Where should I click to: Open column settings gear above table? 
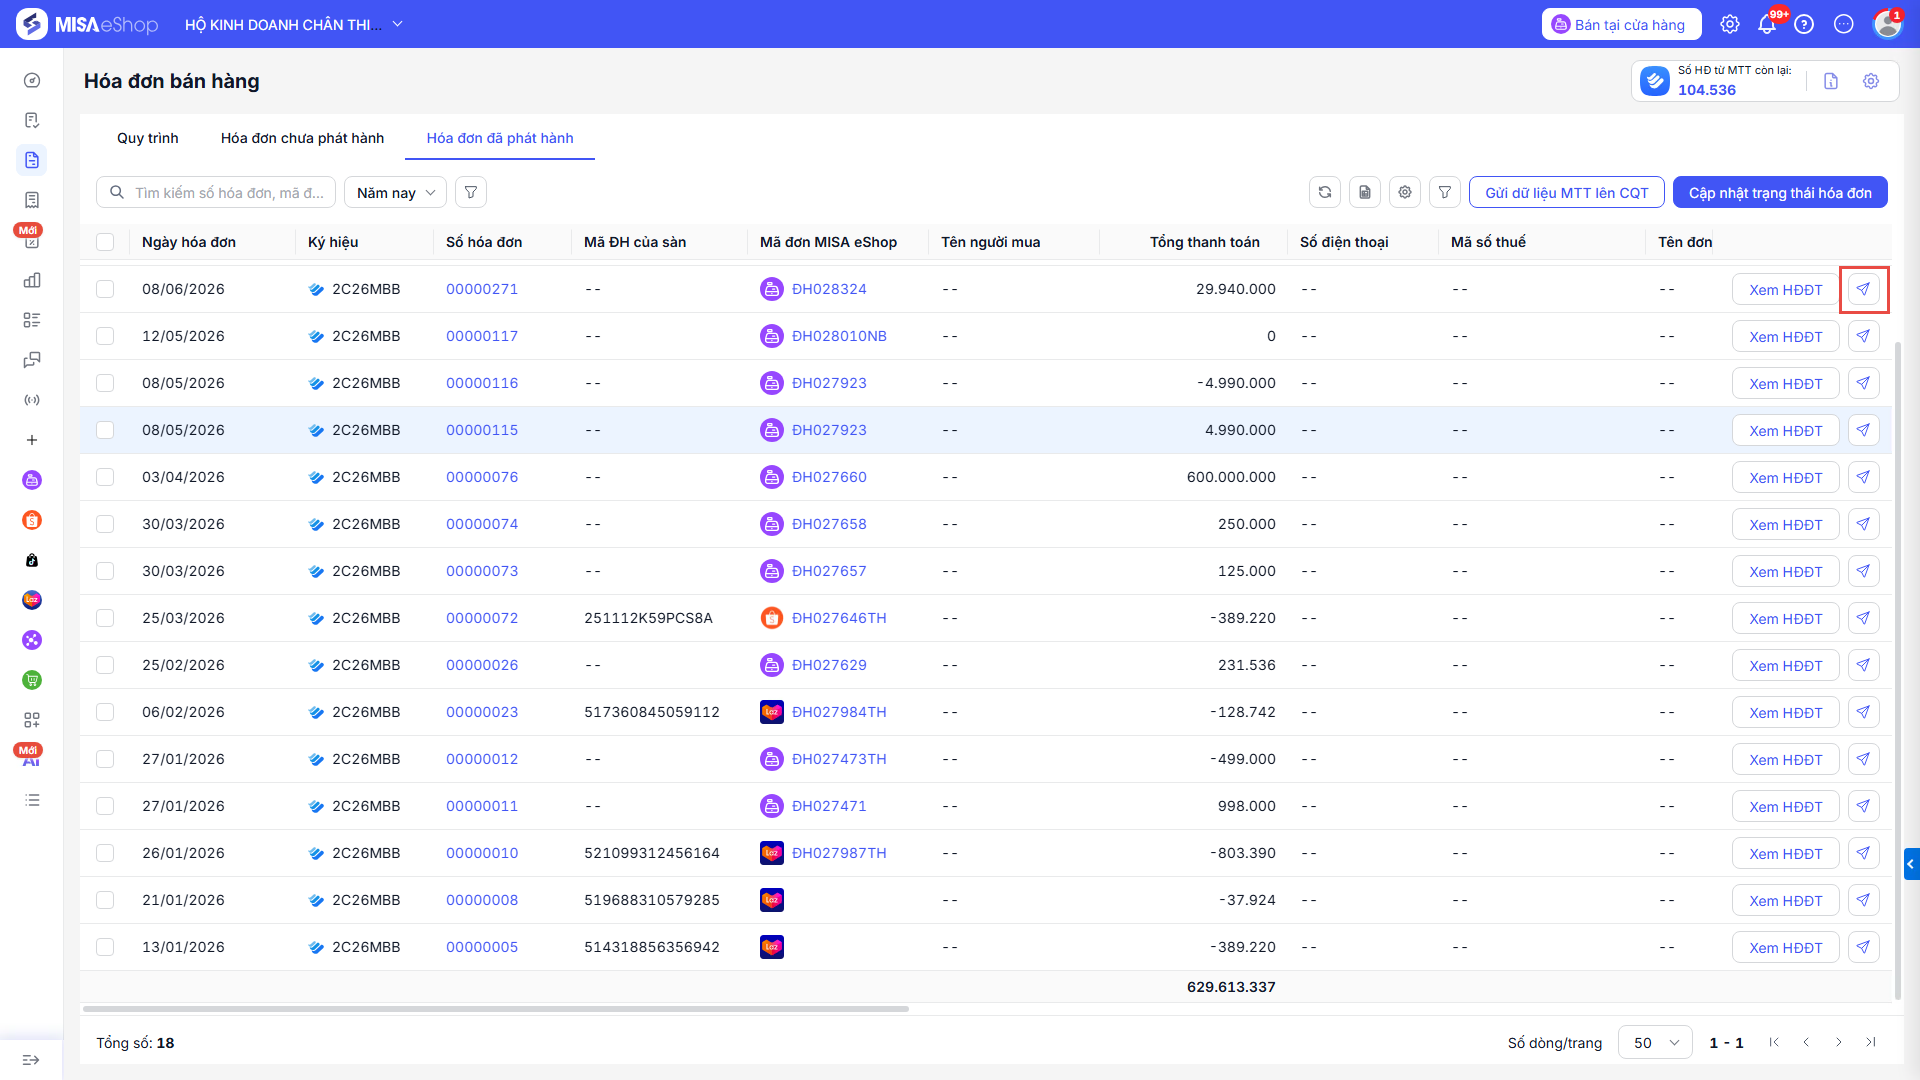(1405, 192)
